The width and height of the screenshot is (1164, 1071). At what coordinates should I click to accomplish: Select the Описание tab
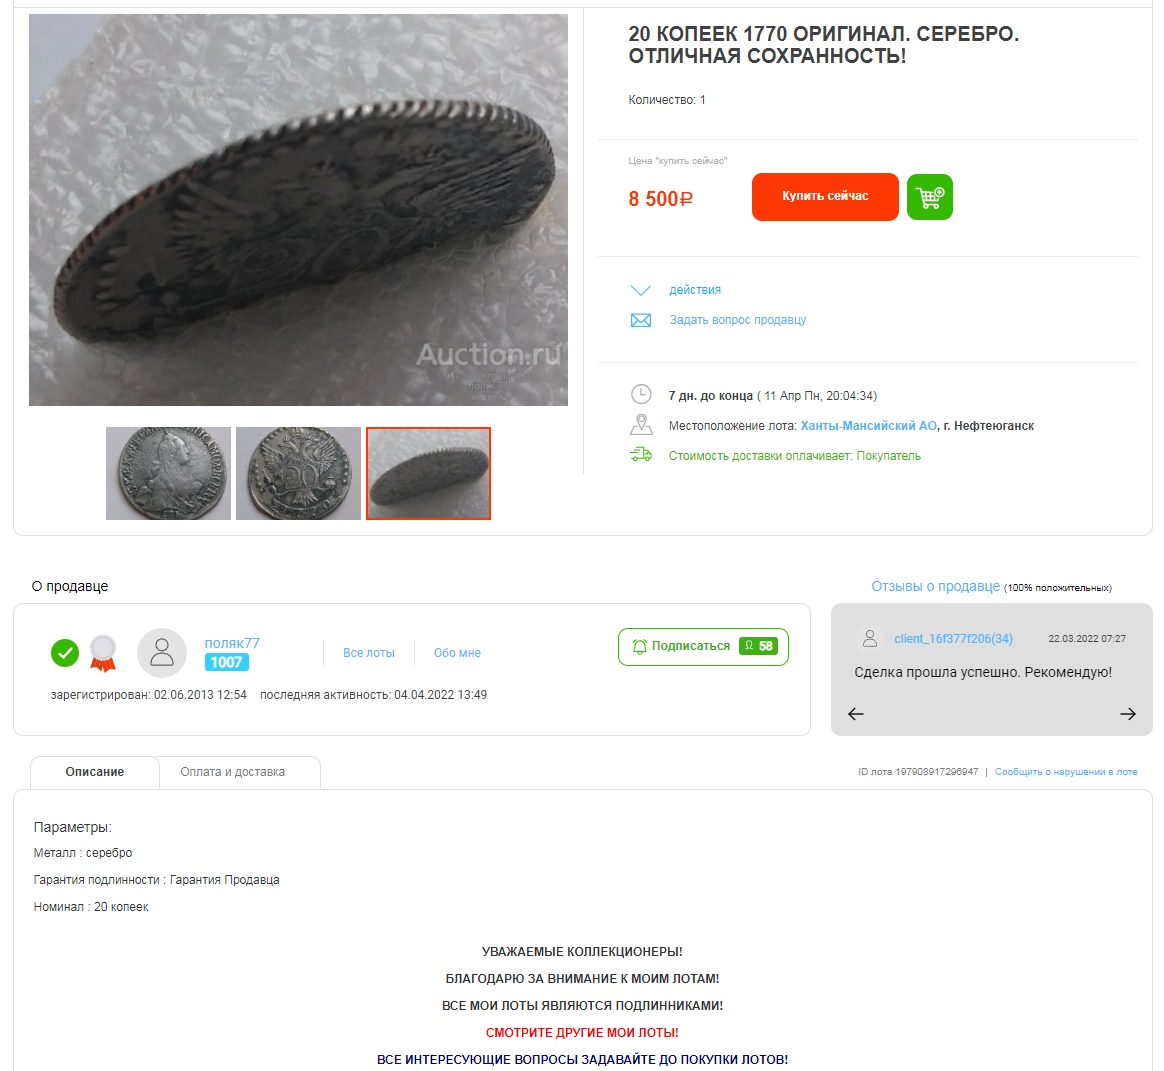tap(94, 772)
